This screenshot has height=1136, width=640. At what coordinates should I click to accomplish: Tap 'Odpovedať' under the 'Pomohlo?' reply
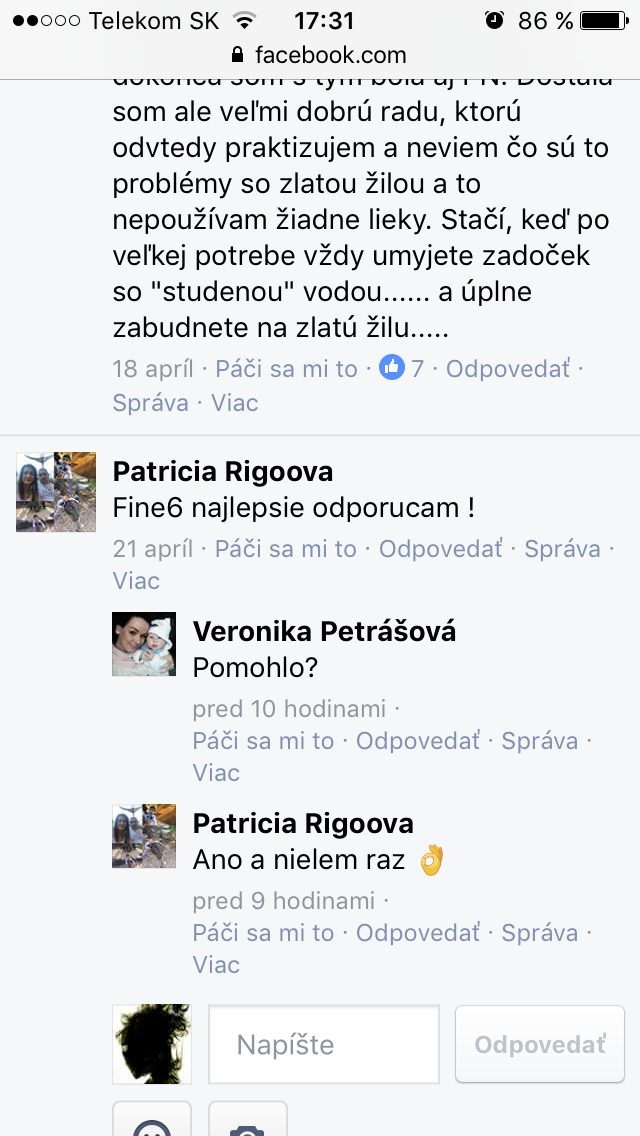pos(418,741)
